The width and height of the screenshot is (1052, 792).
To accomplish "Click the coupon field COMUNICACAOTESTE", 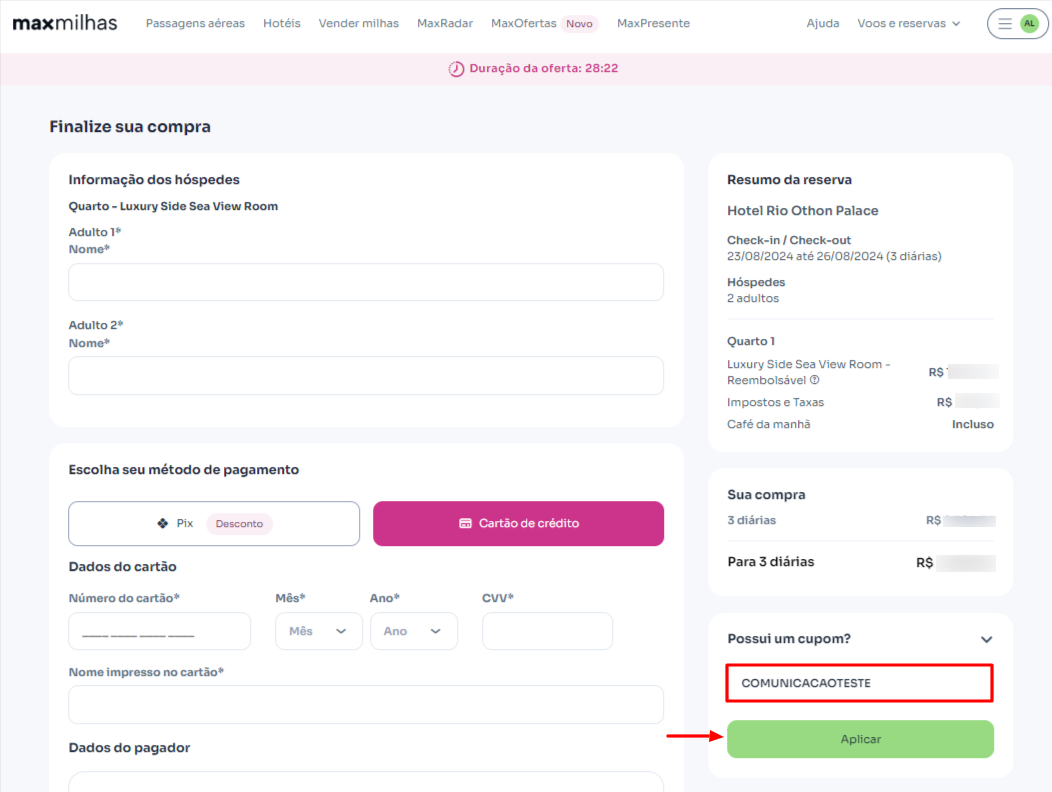I will (x=859, y=683).
